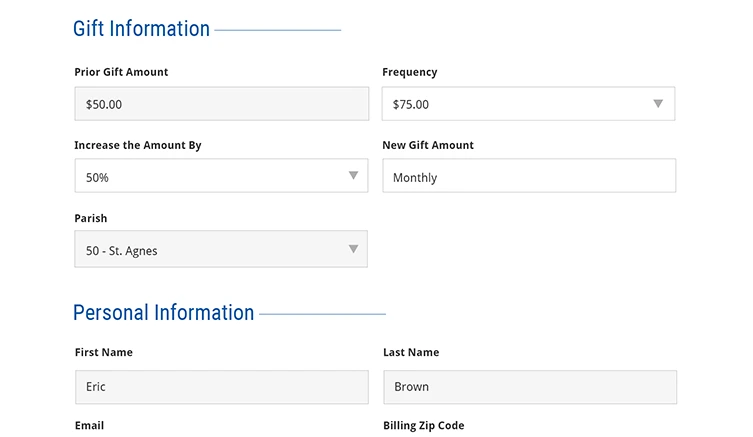Select the Last Name field containing Brown

529,387
